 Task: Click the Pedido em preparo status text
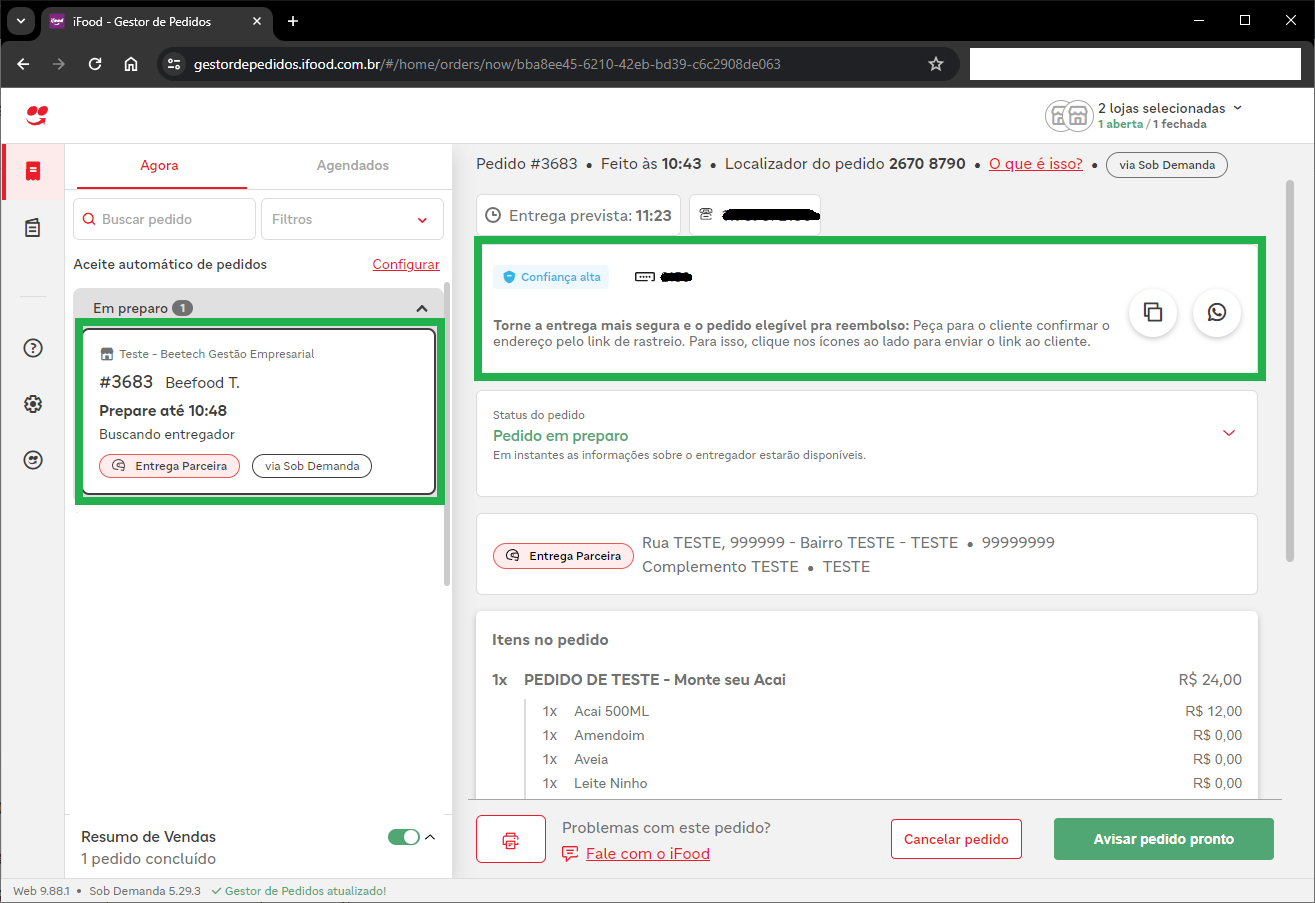[x=561, y=436]
